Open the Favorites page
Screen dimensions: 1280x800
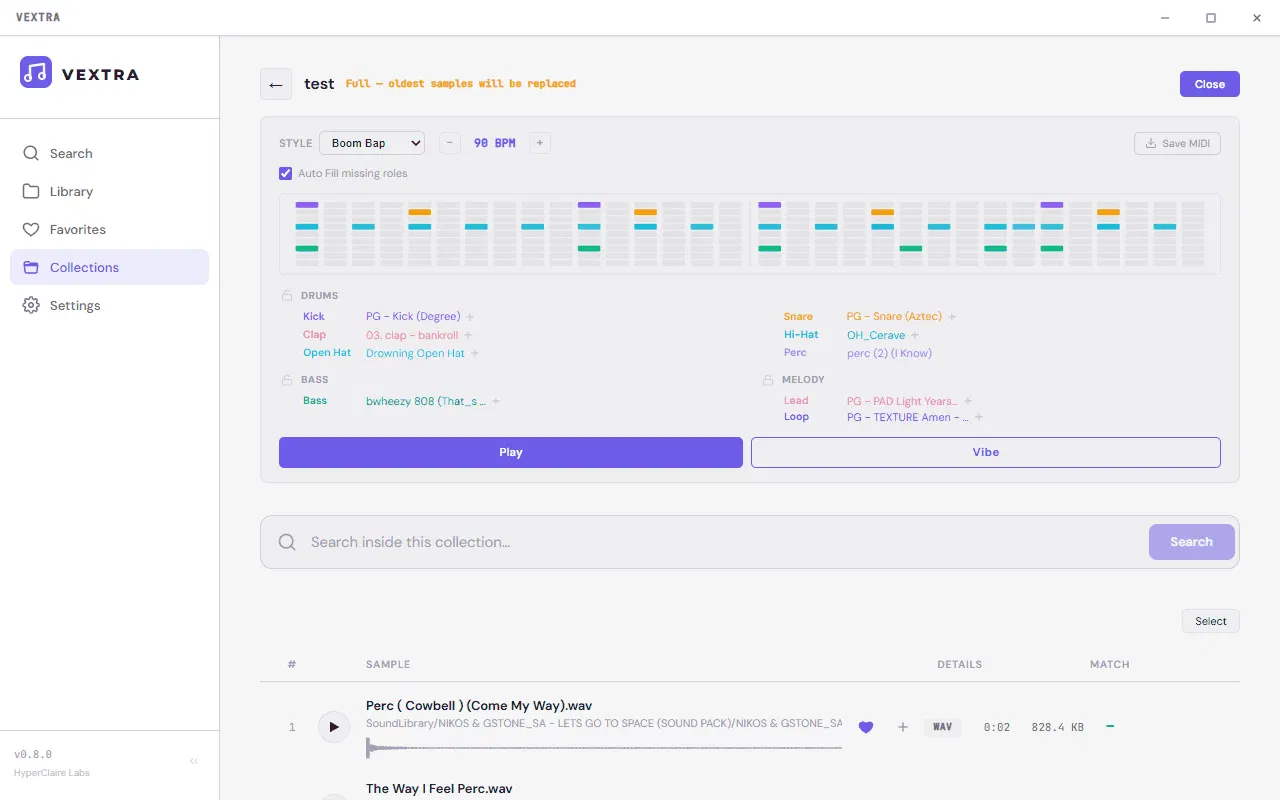pyautogui.click(x=109, y=229)
